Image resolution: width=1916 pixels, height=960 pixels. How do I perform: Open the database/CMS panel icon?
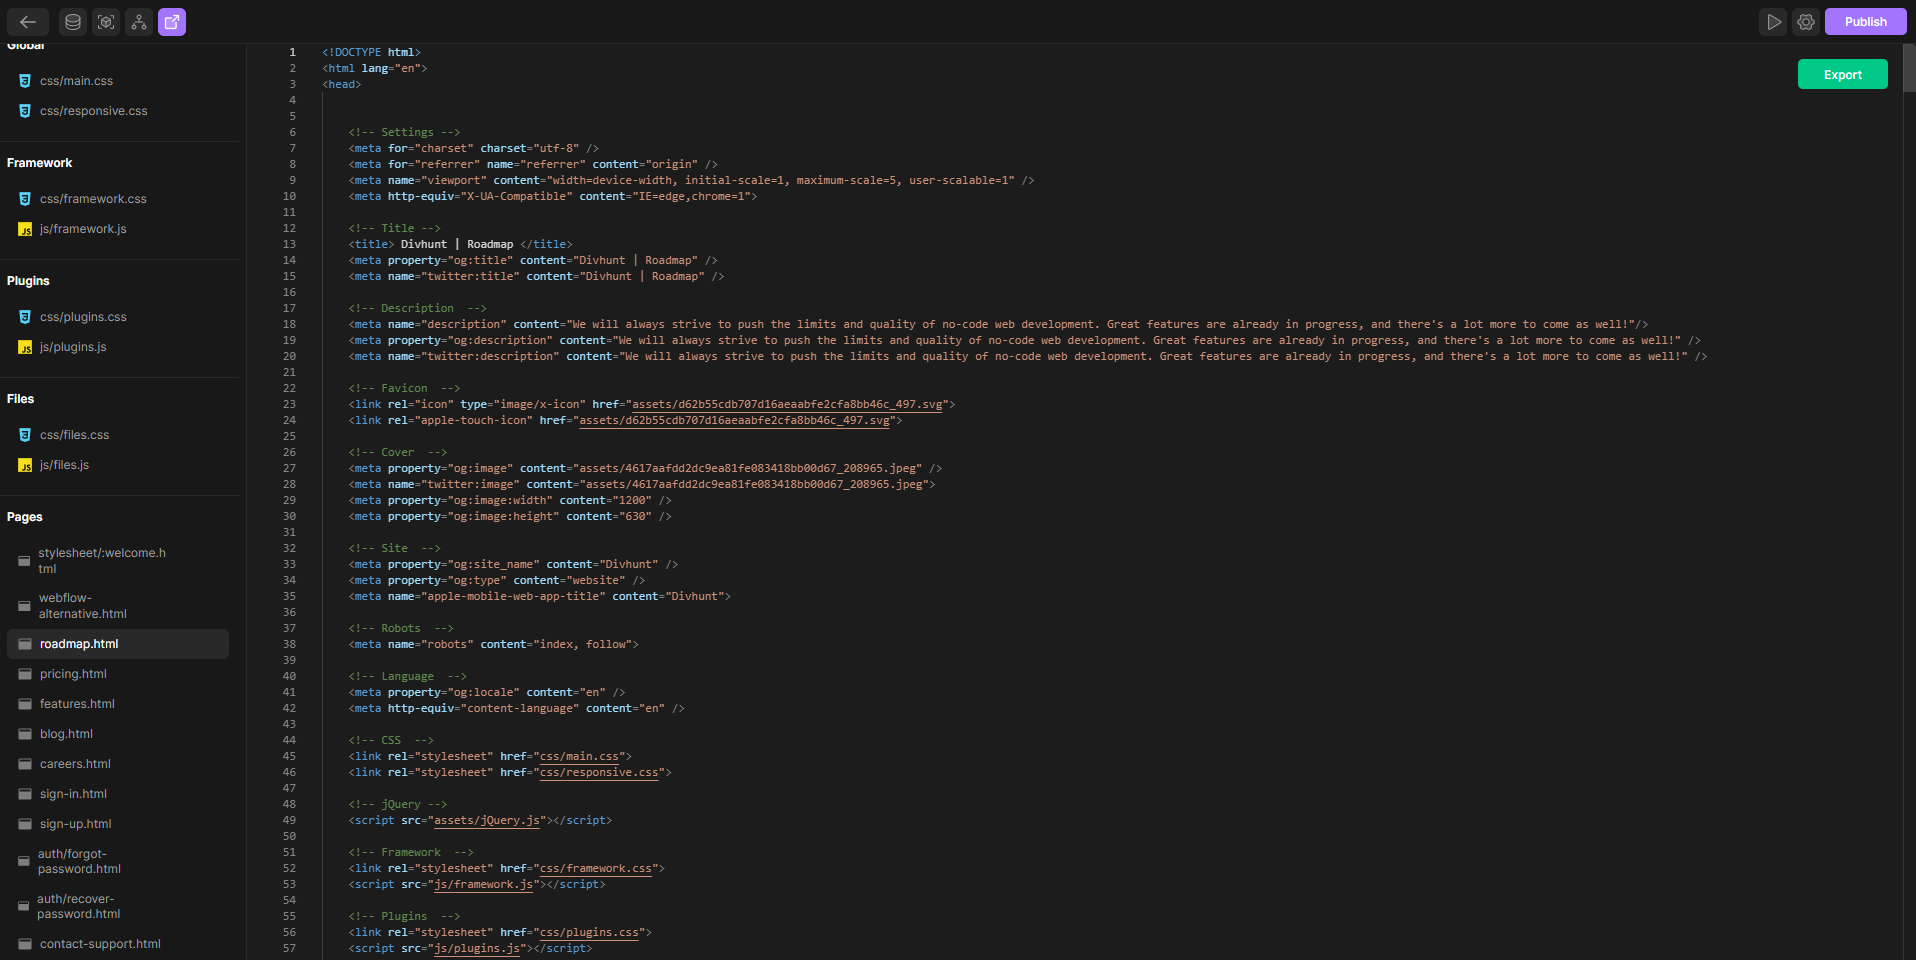[x=72, y=21]
